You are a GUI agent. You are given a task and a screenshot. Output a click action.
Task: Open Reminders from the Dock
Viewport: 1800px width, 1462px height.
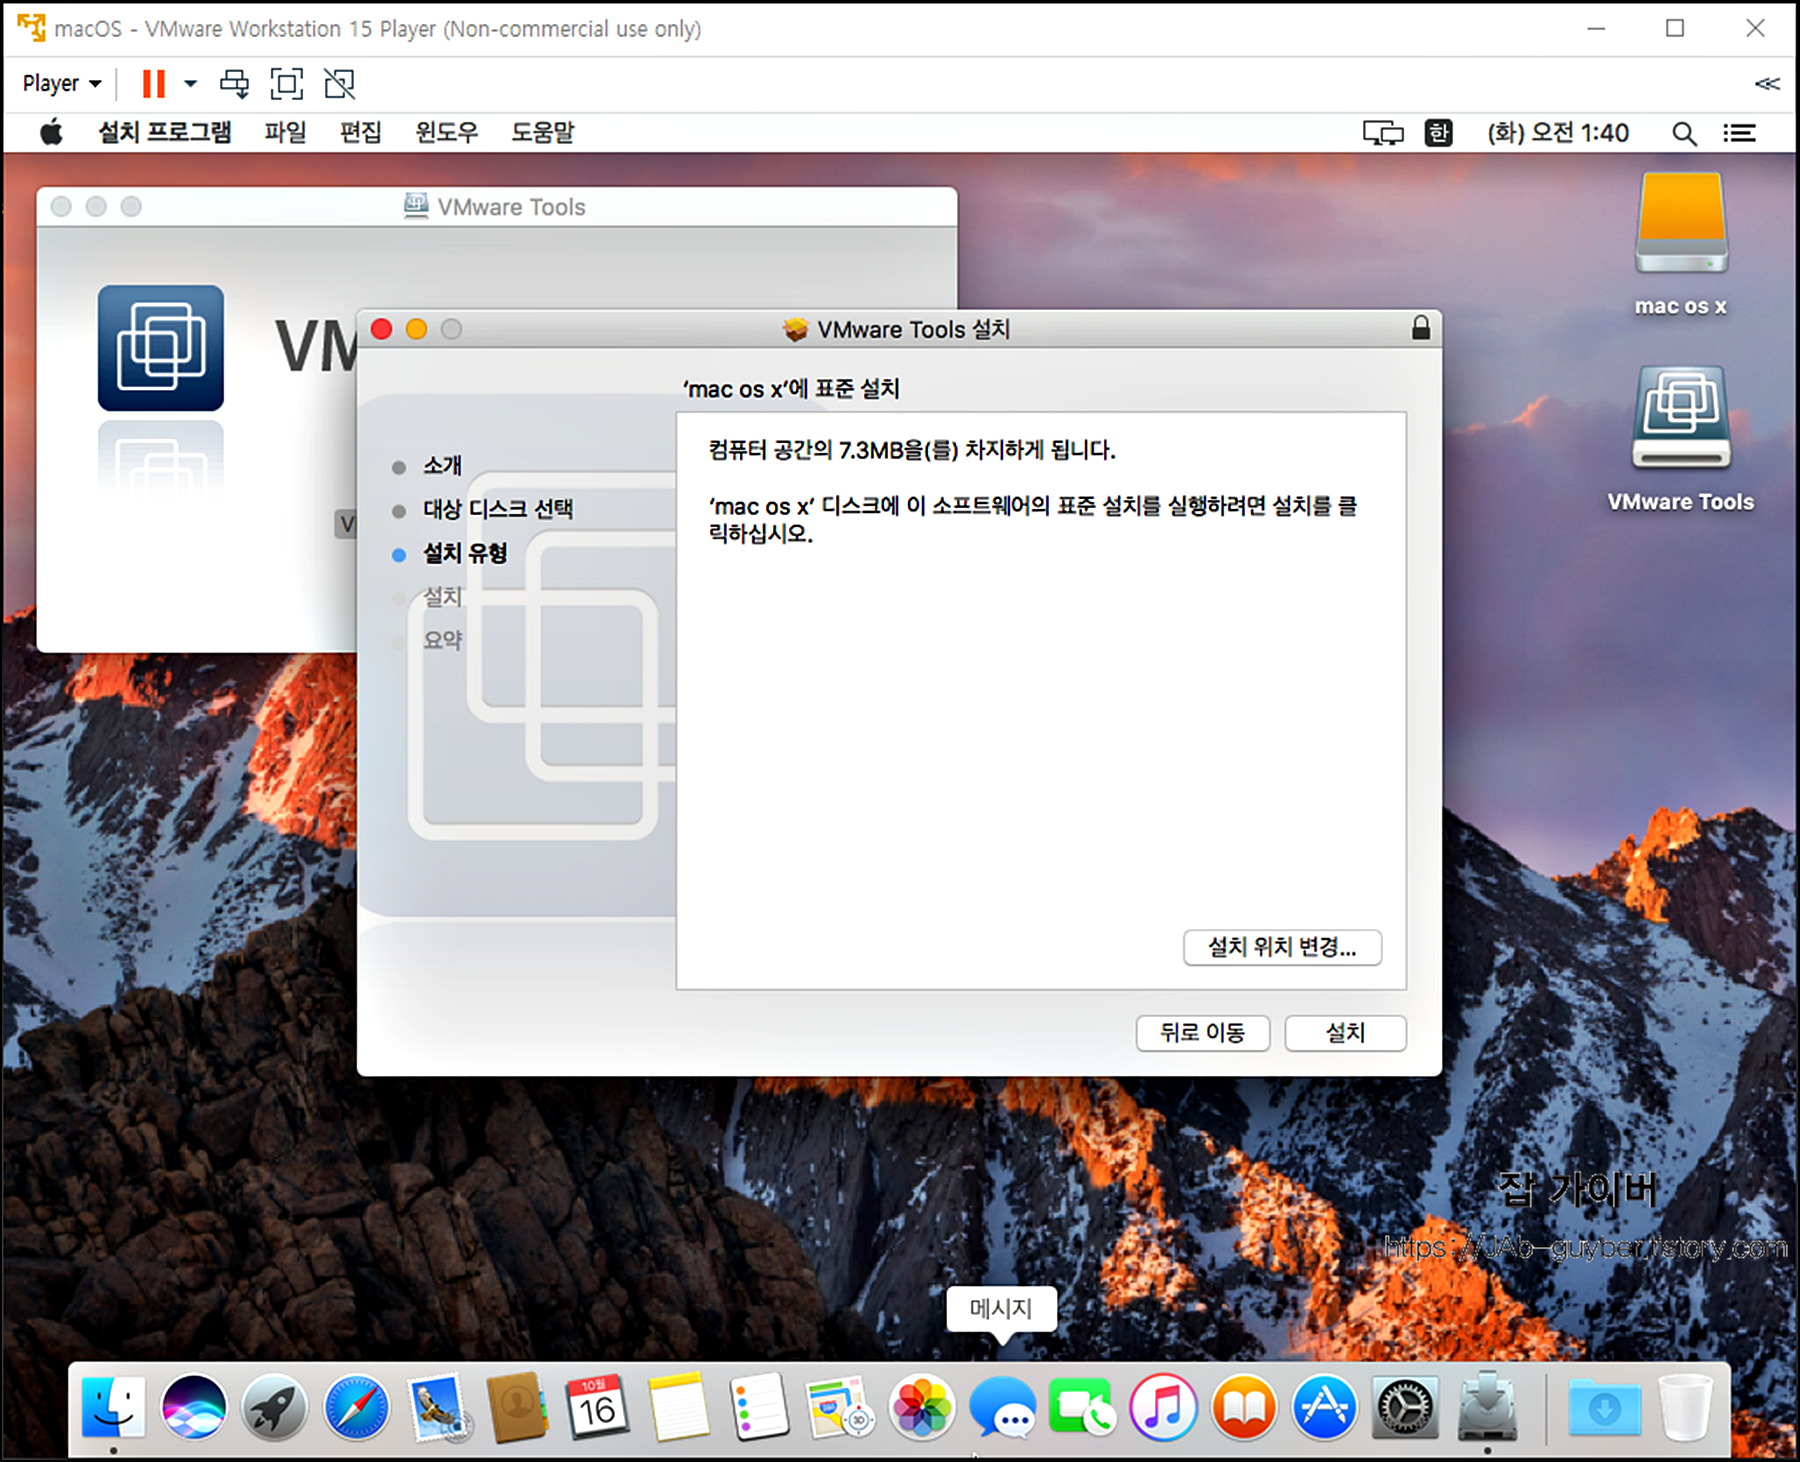759,1406
